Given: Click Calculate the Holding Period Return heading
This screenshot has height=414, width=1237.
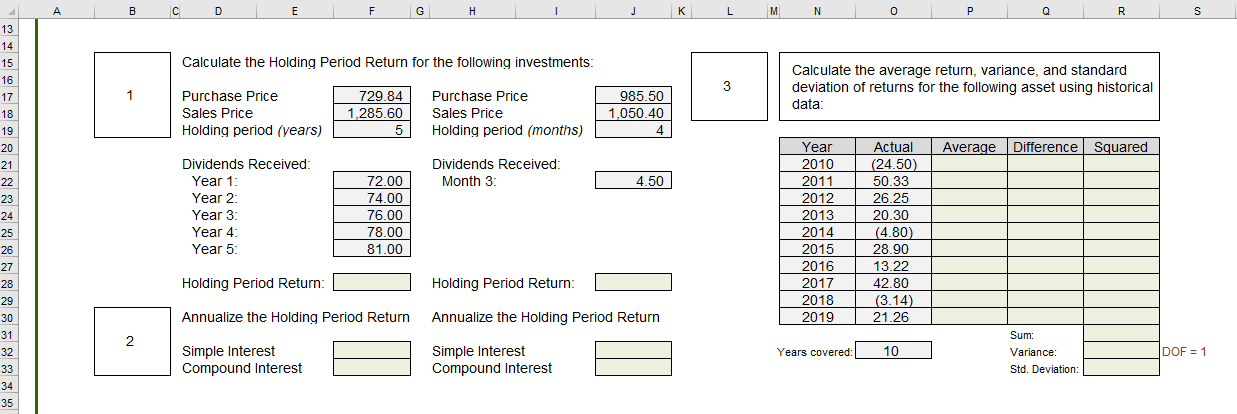Looking at the screenshot, I should coord(388,62).
